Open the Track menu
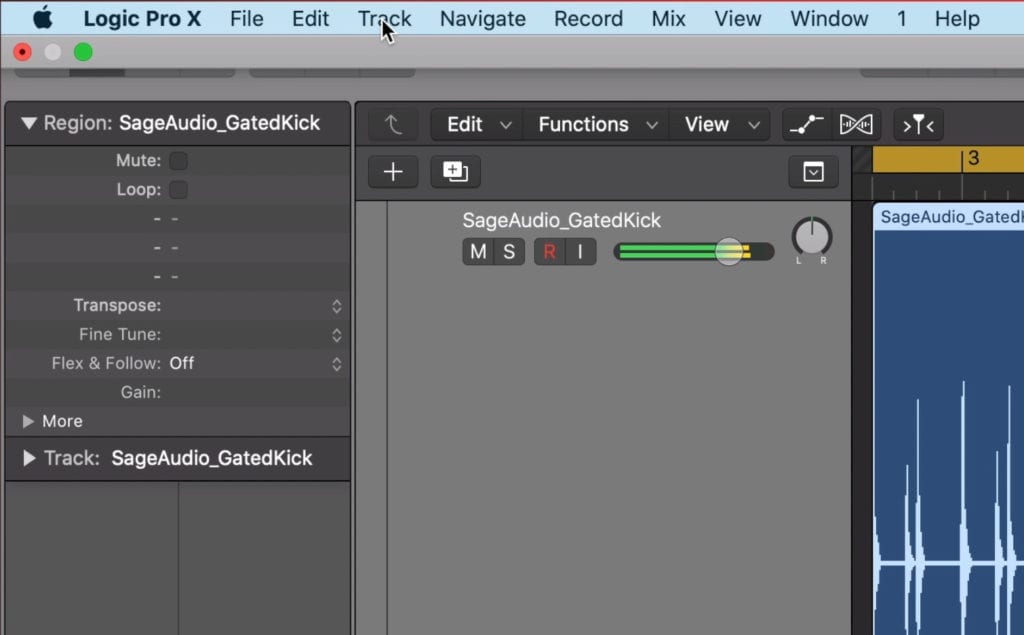Viewport: 1024px width, 635px height. click(x=385, y=18)
